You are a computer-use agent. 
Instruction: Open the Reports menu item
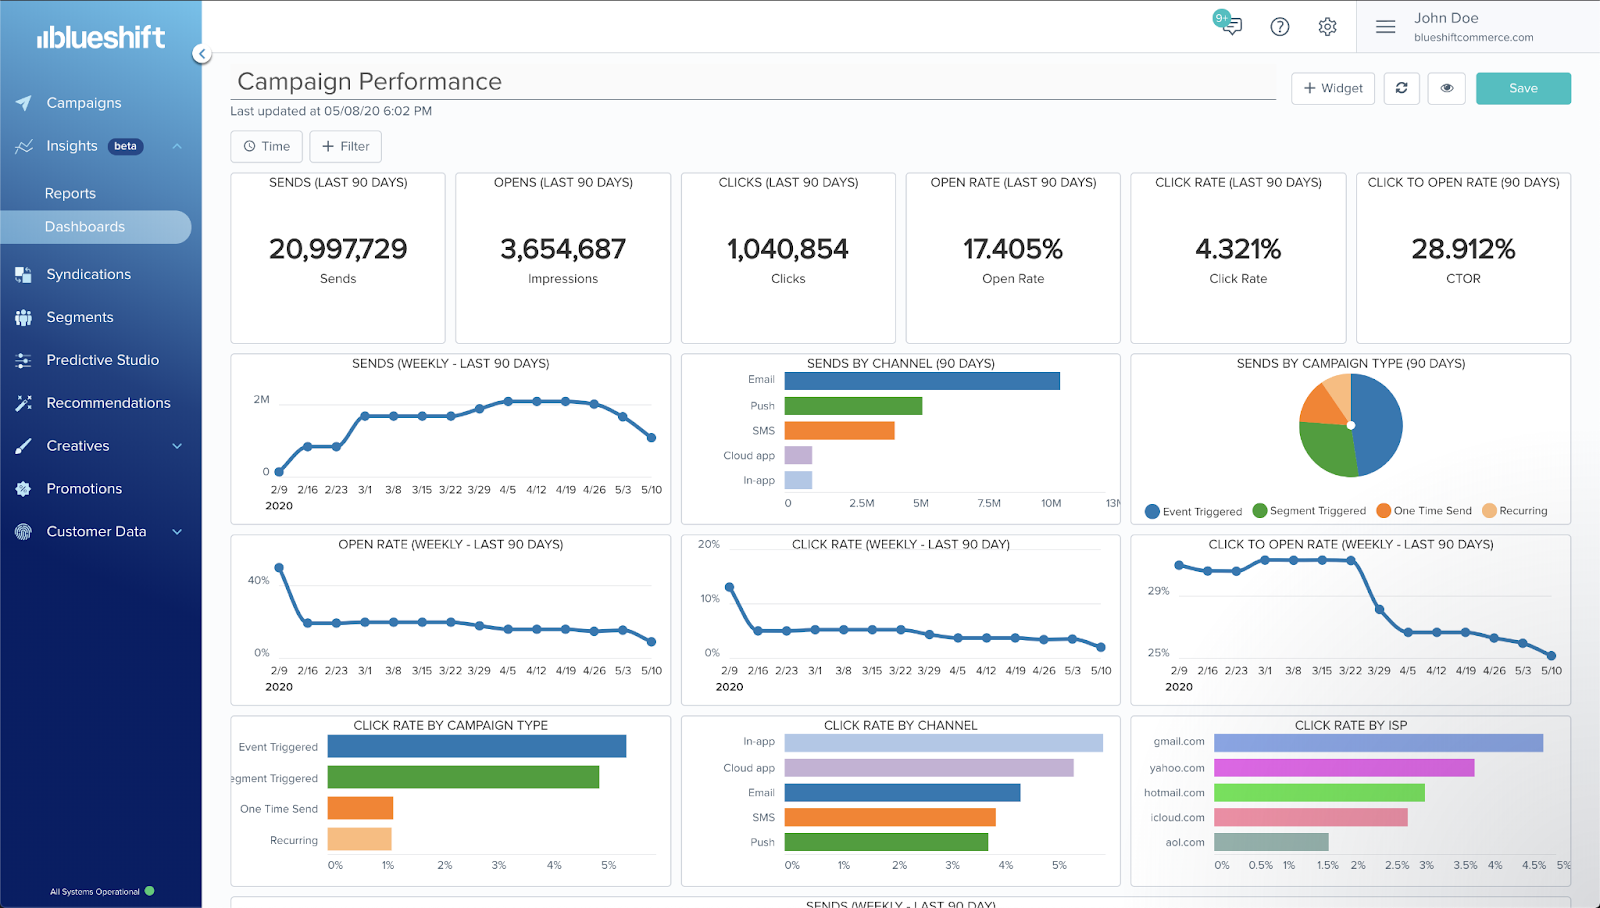[70, 194]
